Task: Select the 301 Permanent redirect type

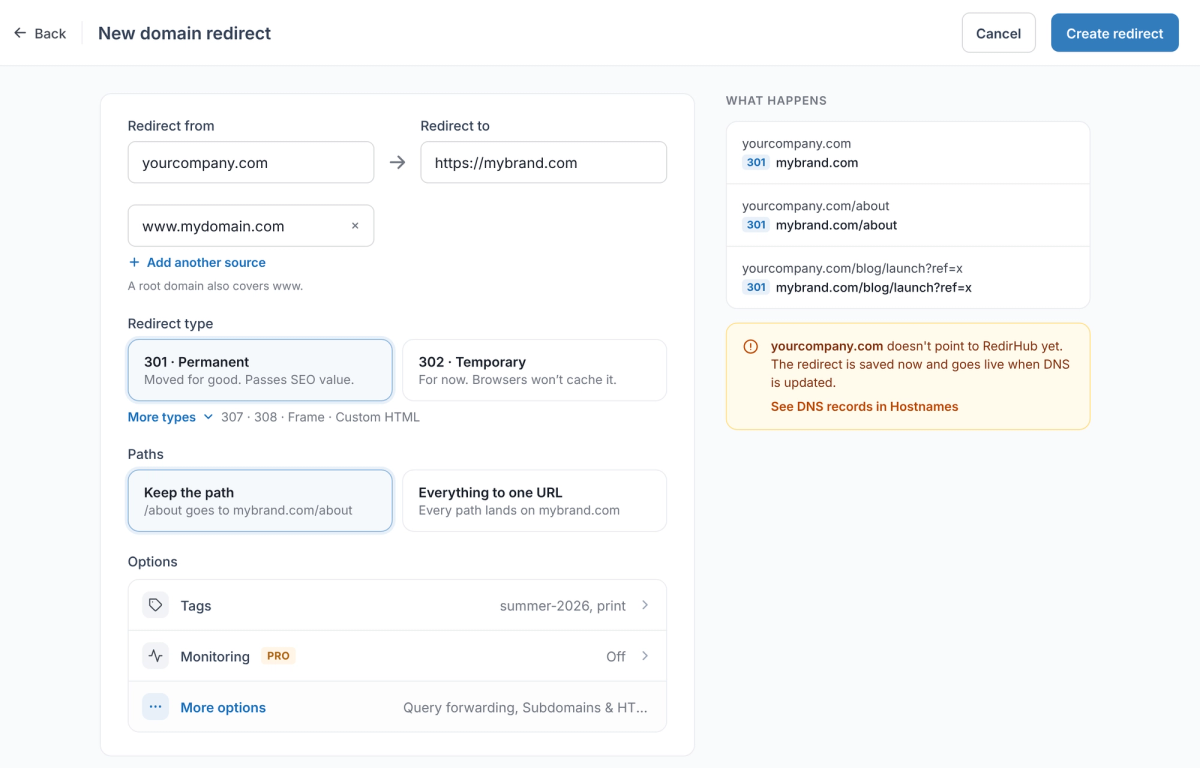Action: point(260,370)
